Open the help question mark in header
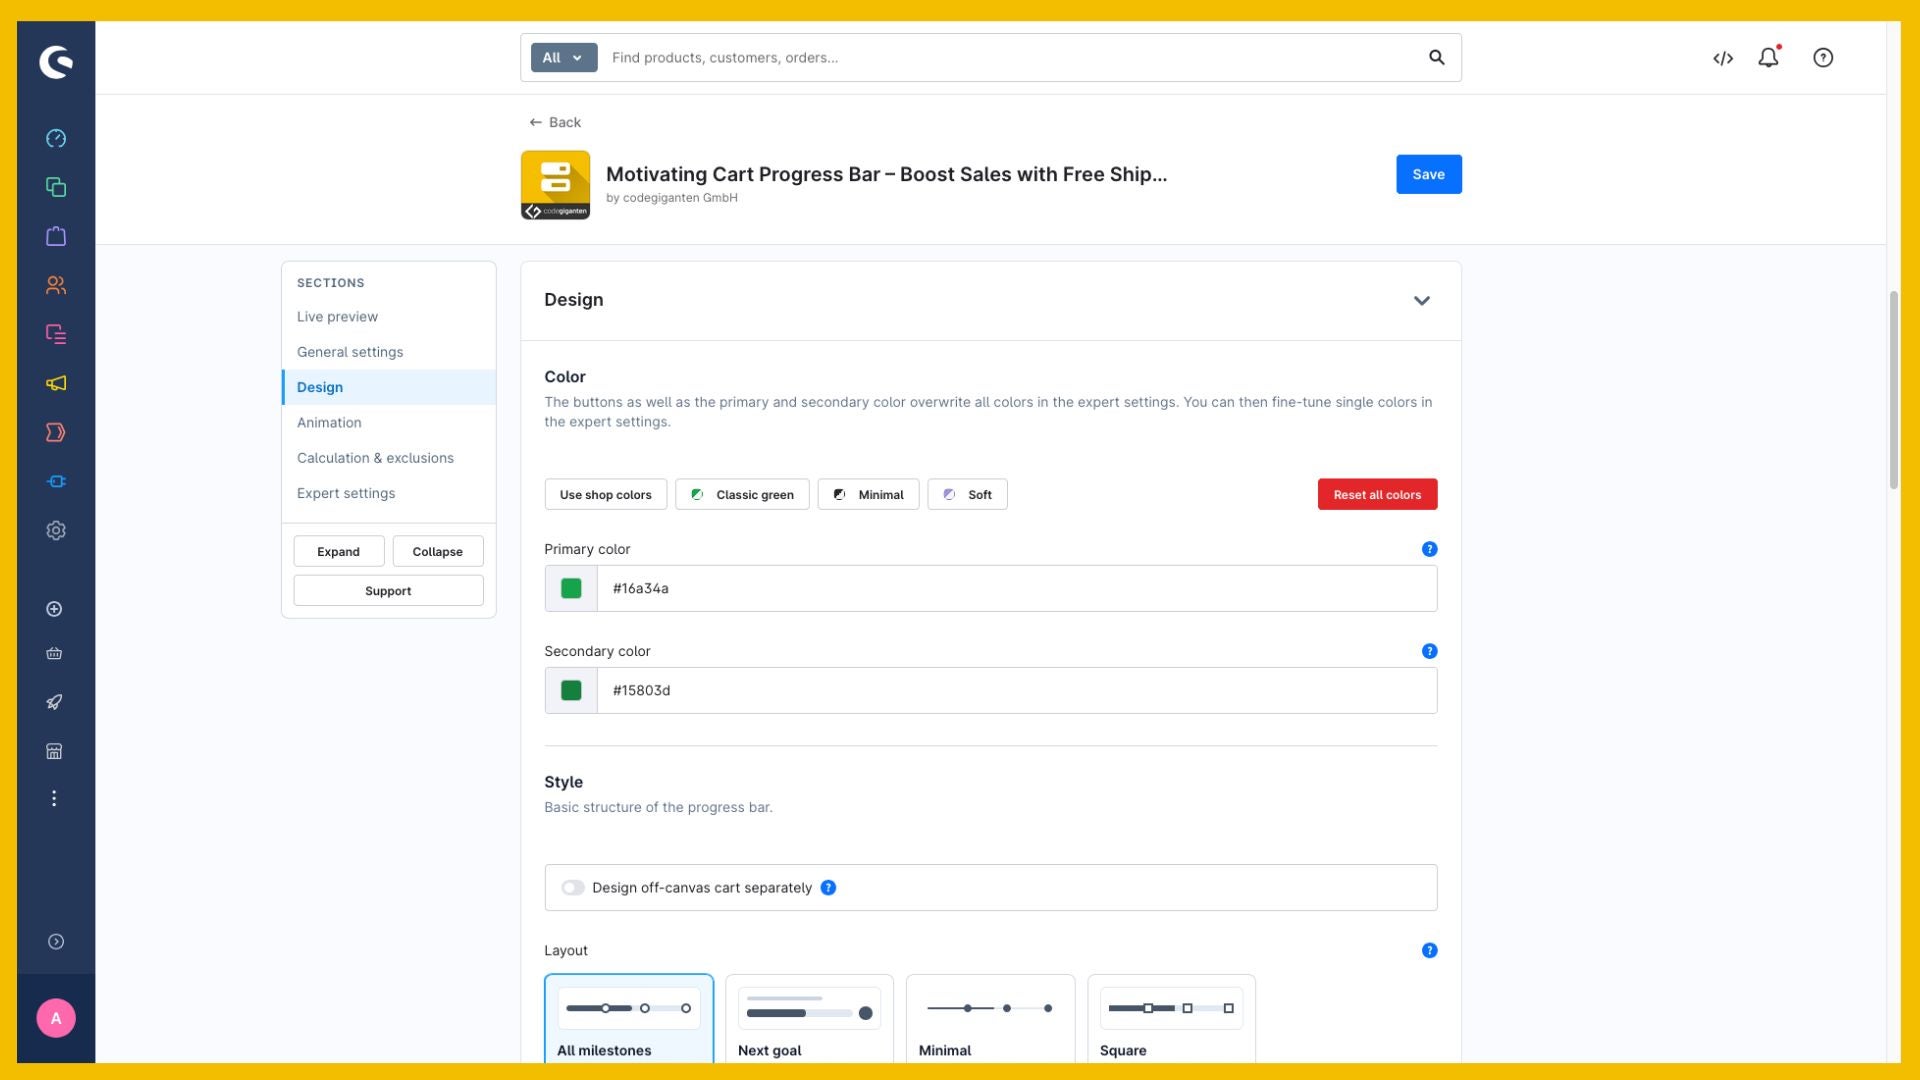Screen dimensions: 1920x1080 tap(1822, 57)
